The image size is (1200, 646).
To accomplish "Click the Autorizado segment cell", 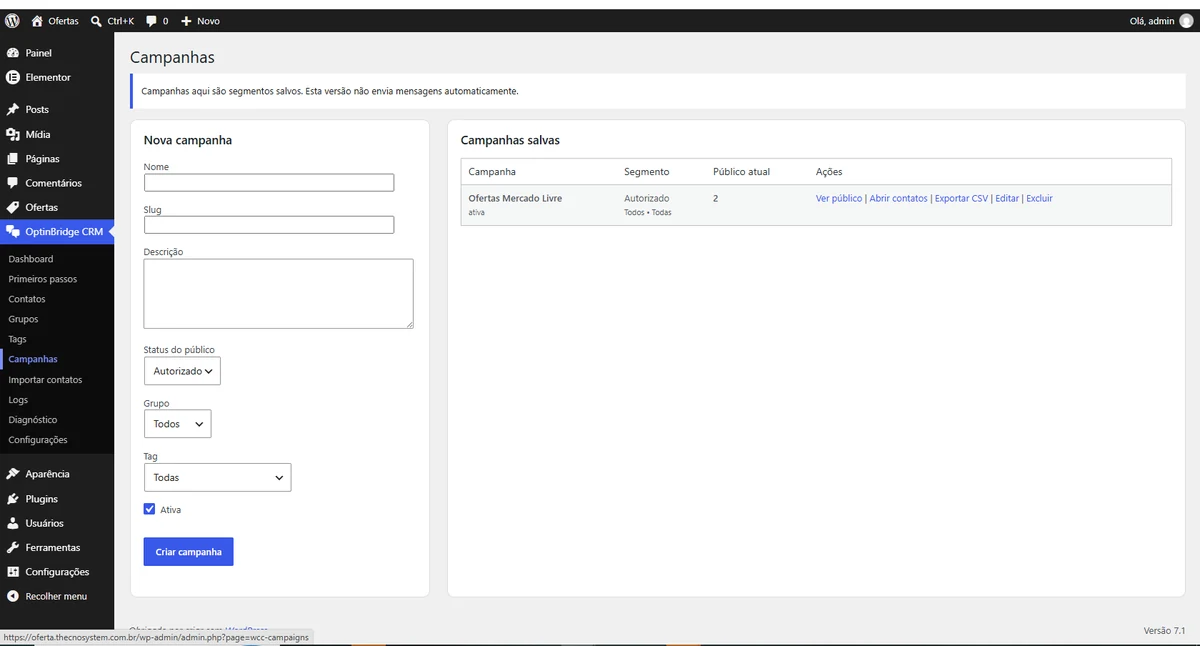I will [646, 198].
